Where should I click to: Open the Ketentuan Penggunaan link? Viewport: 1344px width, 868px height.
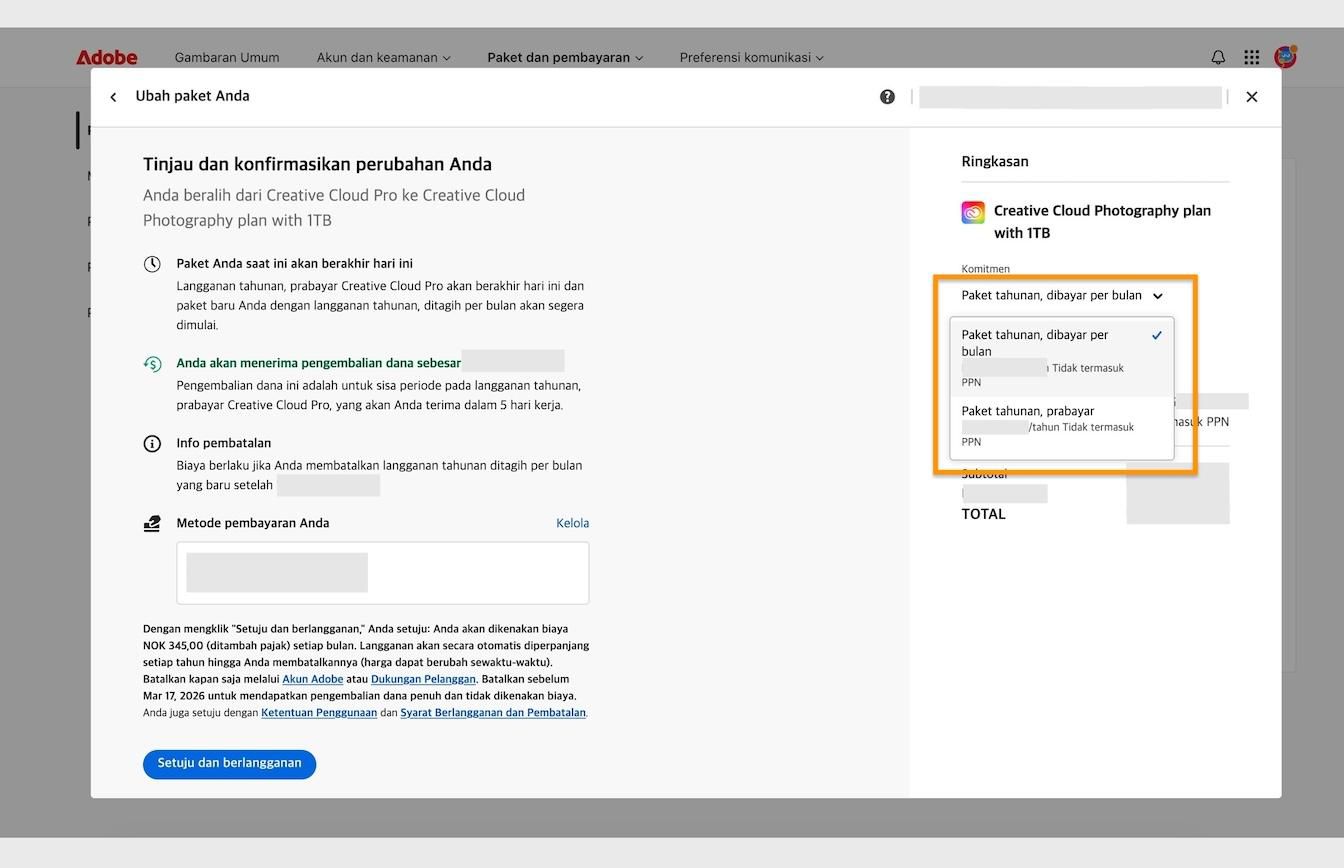[x=319, y=713]
